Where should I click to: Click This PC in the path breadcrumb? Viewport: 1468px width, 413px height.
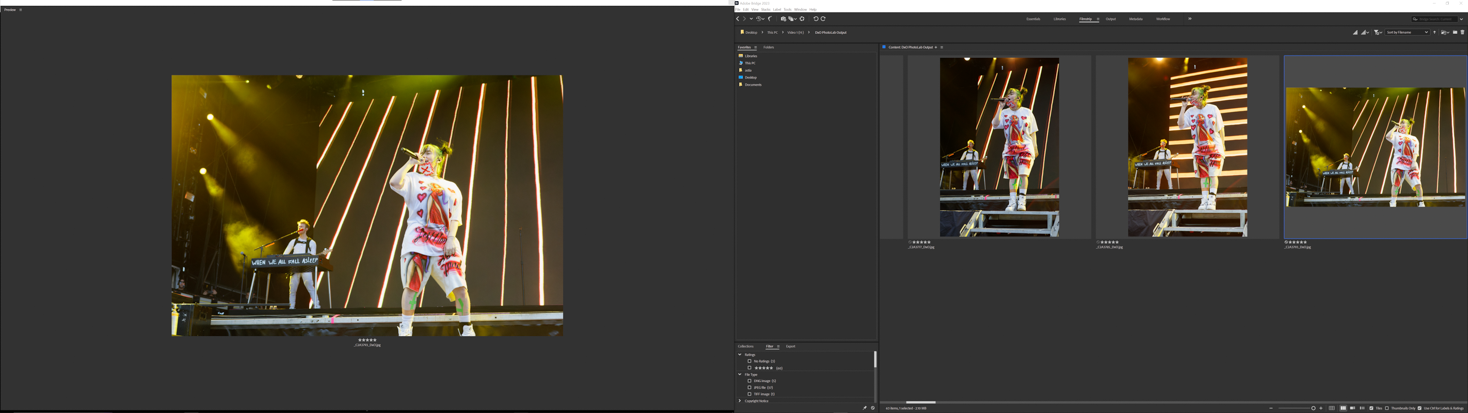(772, 32)
